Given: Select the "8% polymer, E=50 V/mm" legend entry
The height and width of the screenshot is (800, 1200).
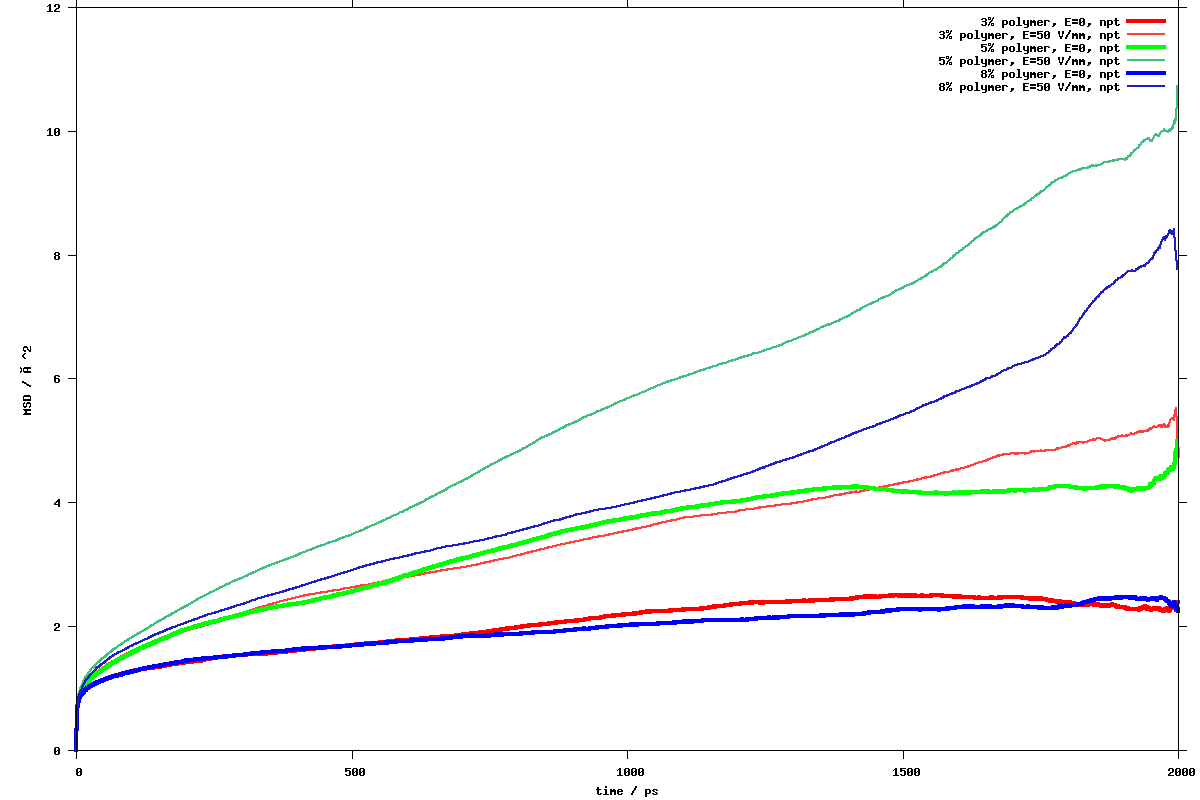Looking at the screenshot, I should pos(1029,87).
